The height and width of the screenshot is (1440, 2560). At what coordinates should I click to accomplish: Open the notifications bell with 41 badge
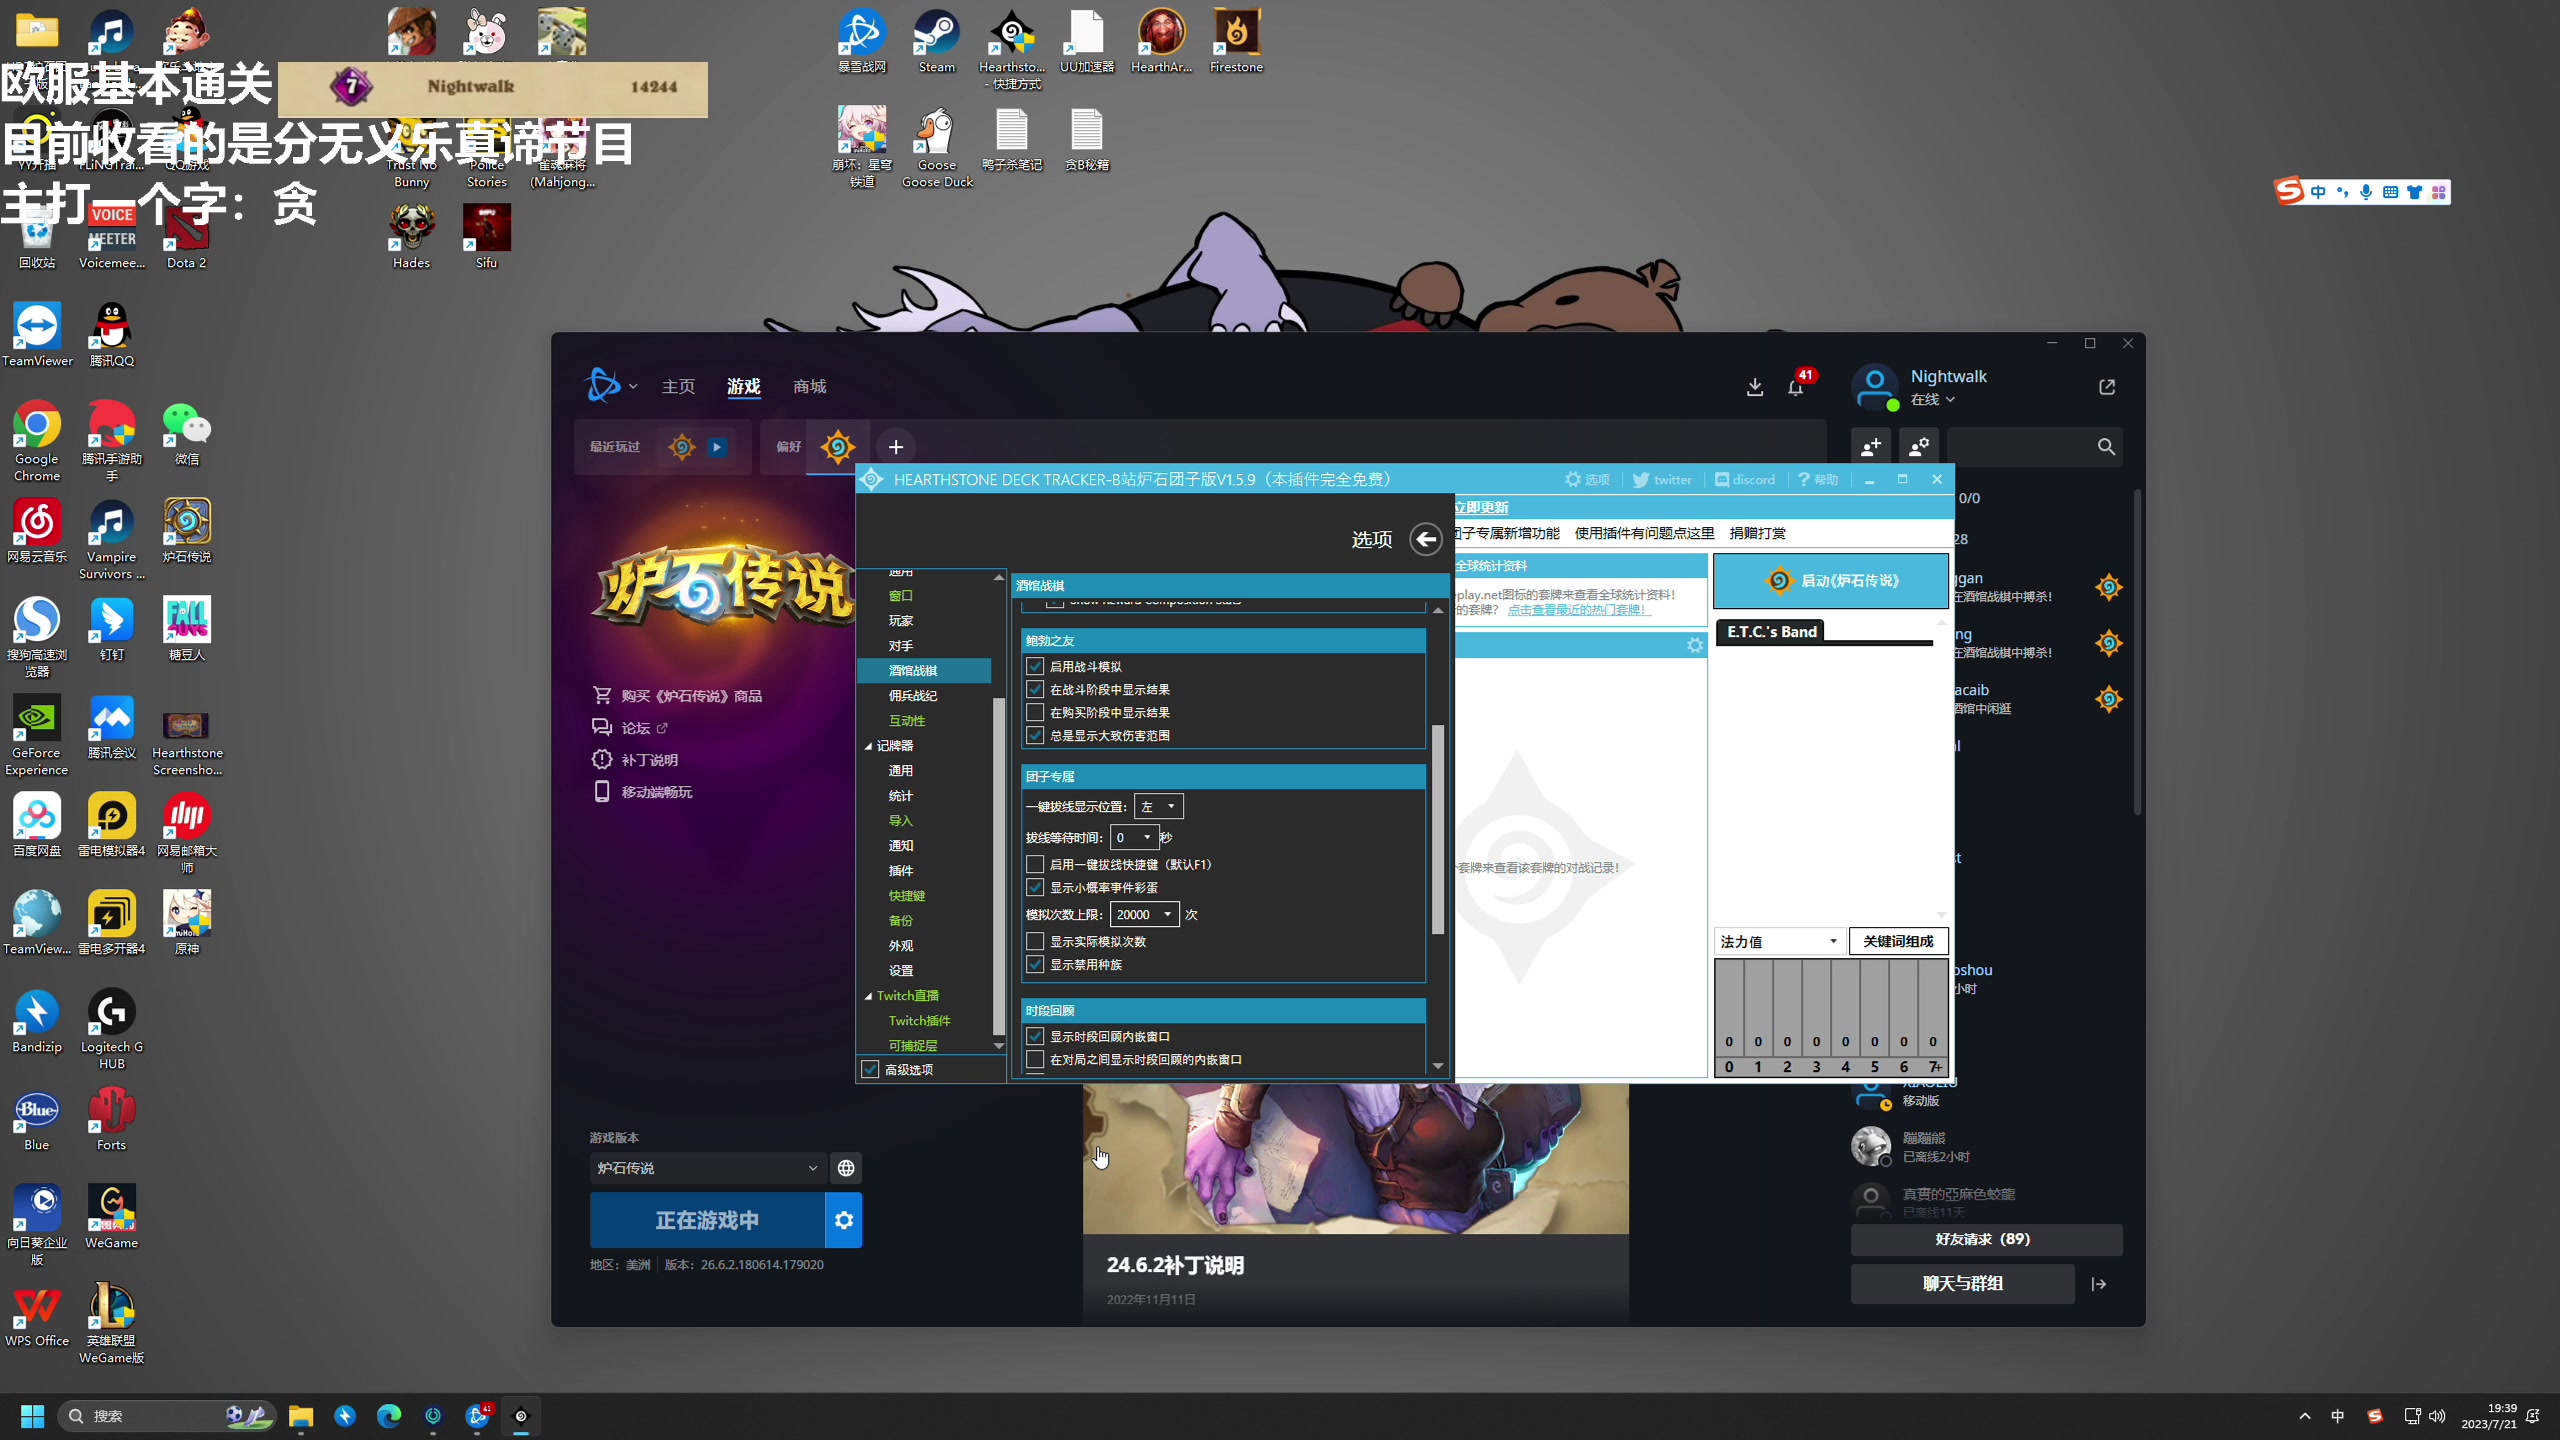(1796, 387)
